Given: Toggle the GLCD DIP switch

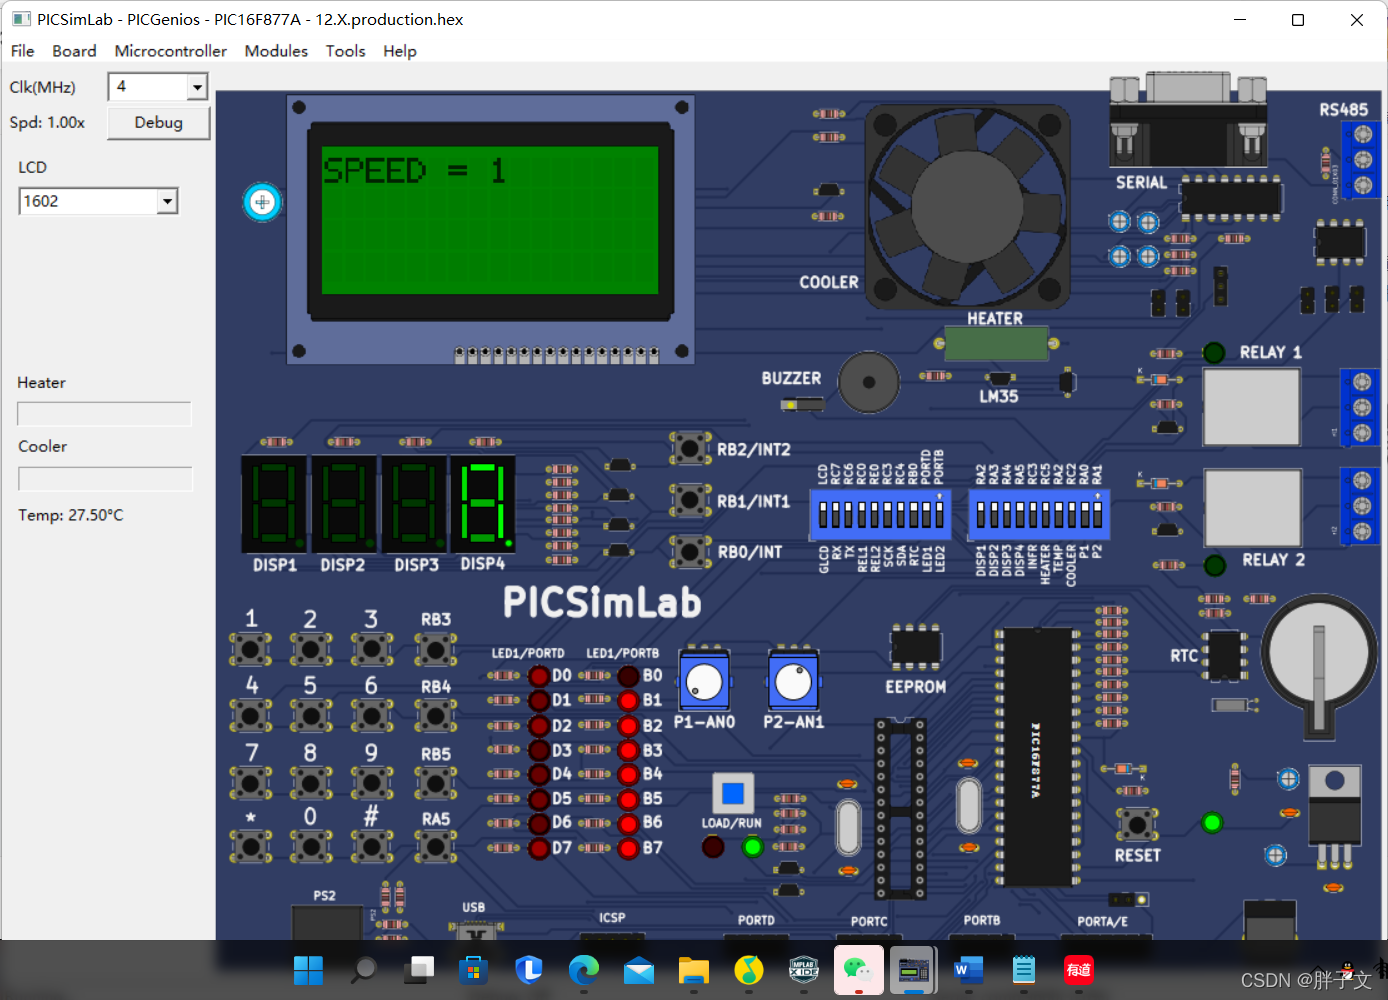Looking at the screenshot, I should [x=823, y=515].
